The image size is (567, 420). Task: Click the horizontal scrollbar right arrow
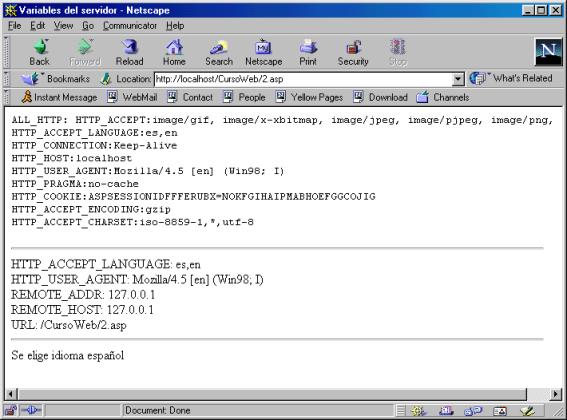coord(556,394)
